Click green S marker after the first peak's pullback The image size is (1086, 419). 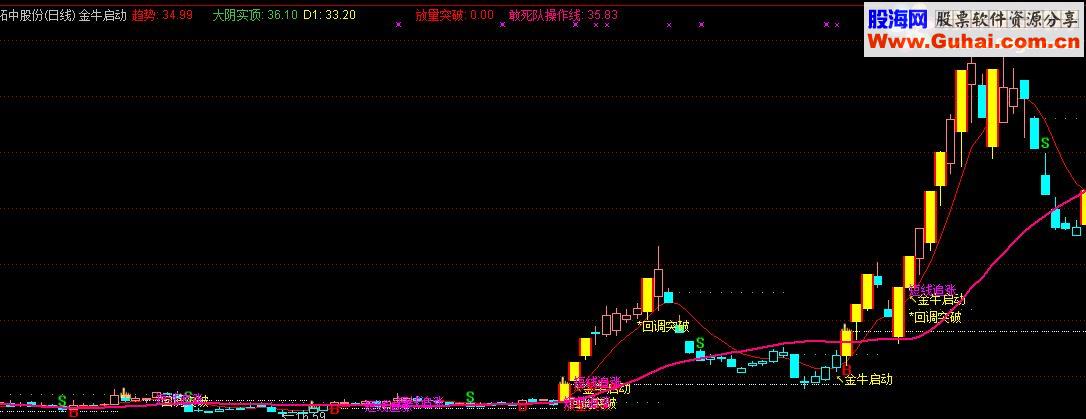tap(700, 342)
